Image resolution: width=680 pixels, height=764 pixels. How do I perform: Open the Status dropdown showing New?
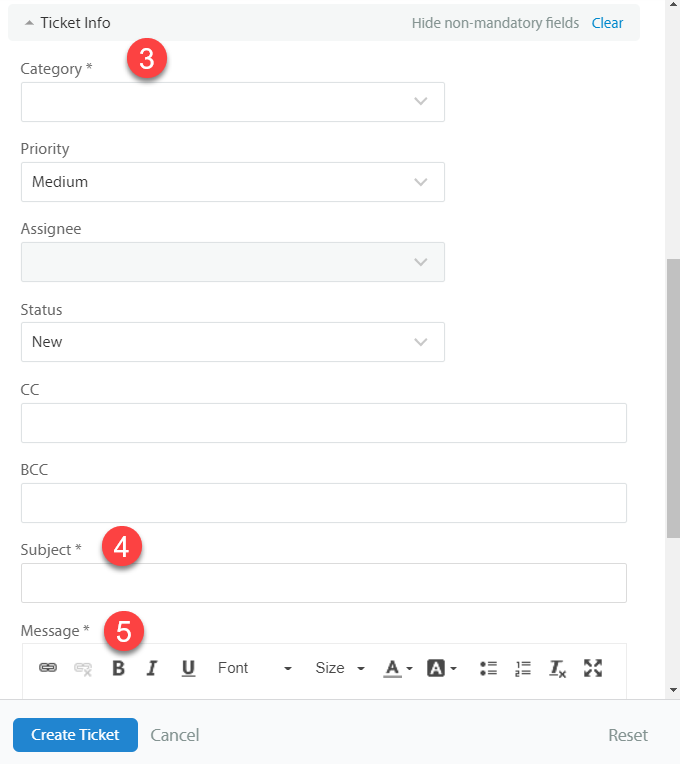click(232, 342)
